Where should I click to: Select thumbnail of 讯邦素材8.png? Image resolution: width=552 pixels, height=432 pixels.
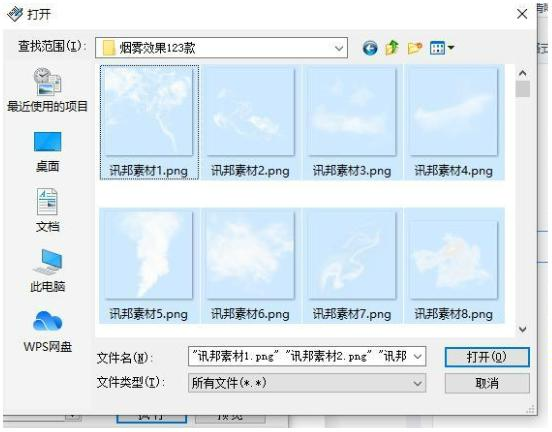(453, 259)
